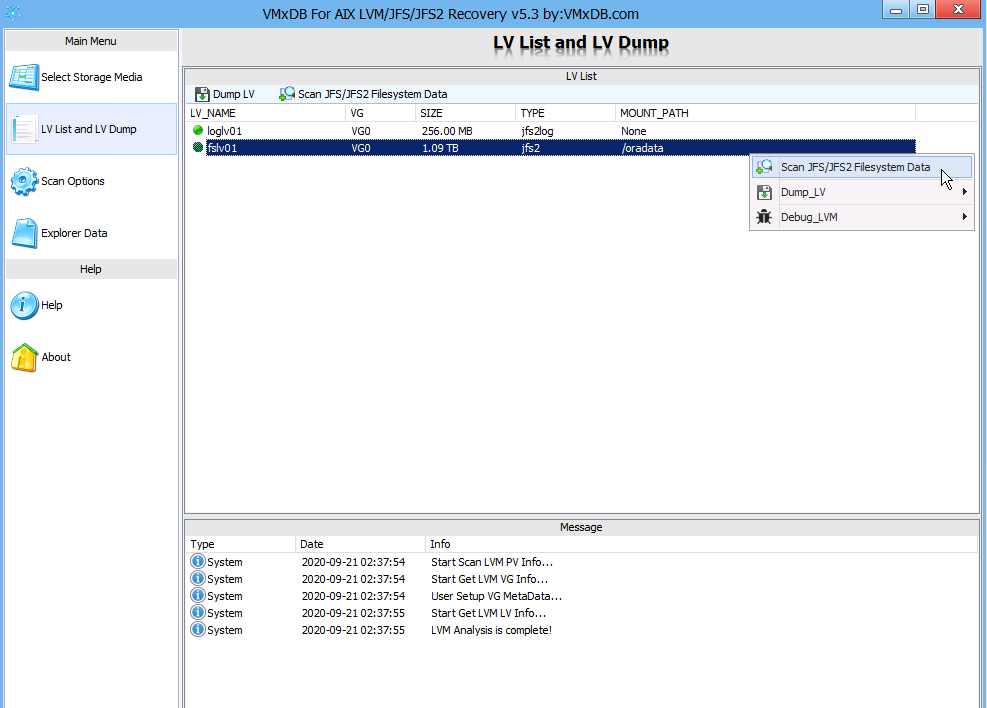Click the Scan JFS/JFS2 context menu icon
Viewport: 987px width, 708px height.
click(764, 167)
